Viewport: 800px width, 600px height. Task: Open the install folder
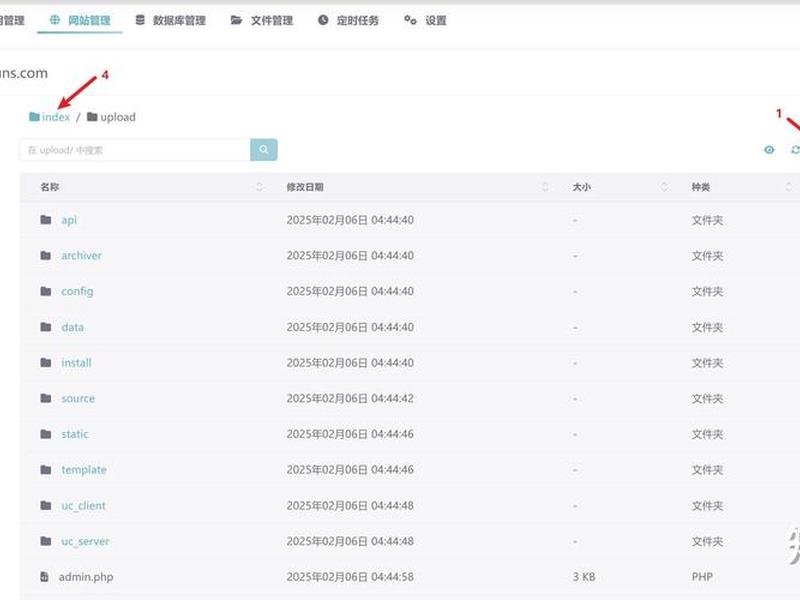pyautogui.click(x=76, y=363)
